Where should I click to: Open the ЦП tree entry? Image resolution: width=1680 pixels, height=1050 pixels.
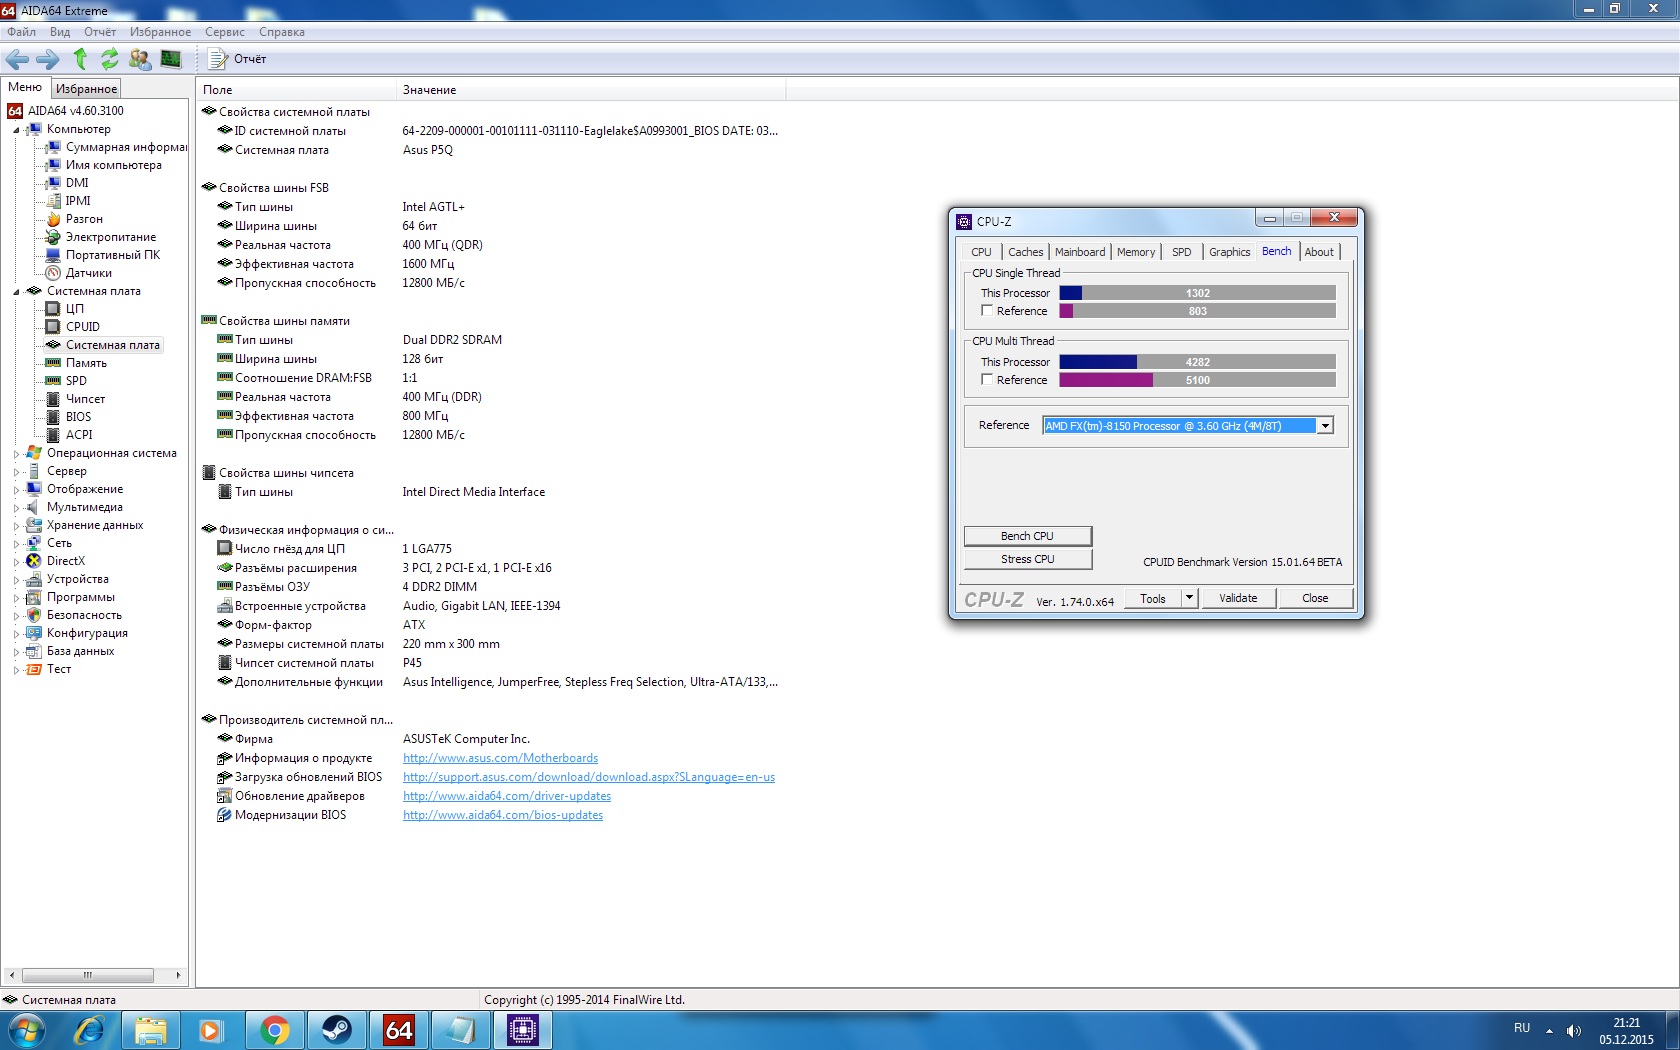click(75, 309)
